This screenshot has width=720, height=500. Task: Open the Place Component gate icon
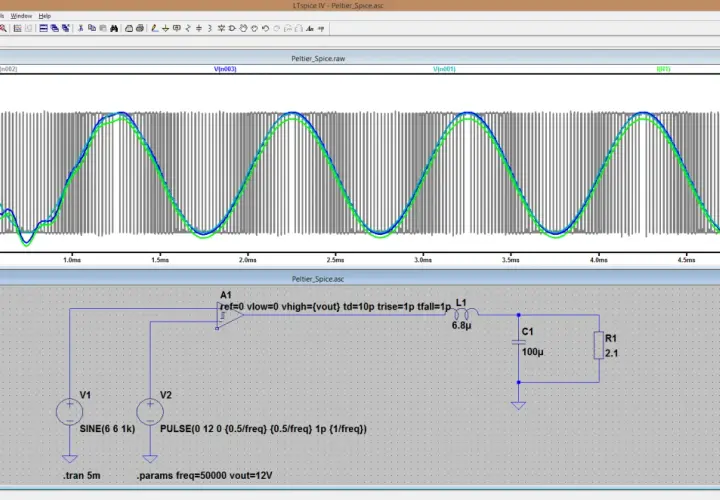[232, 28]
